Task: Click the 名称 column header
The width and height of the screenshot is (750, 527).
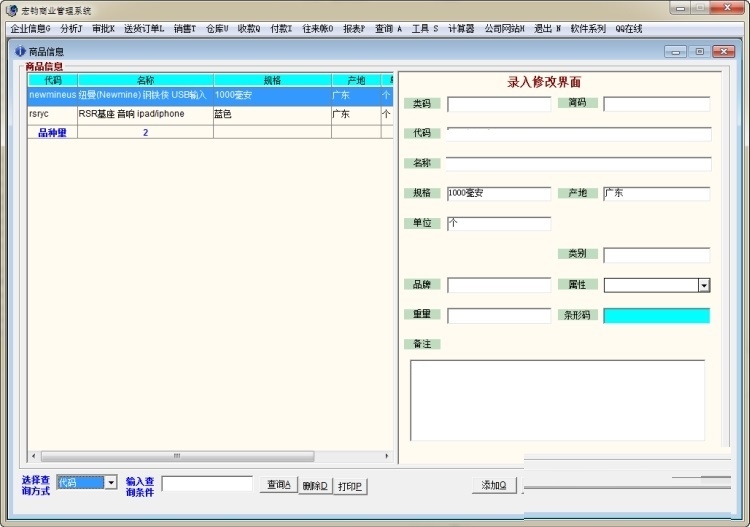Action: coord(145,80)
